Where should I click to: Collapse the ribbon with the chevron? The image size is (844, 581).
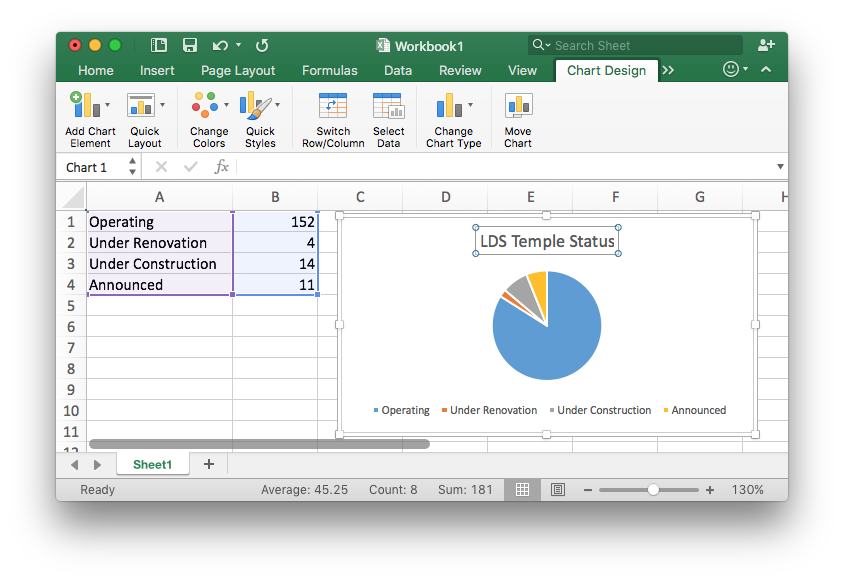[x=766, y=70]
